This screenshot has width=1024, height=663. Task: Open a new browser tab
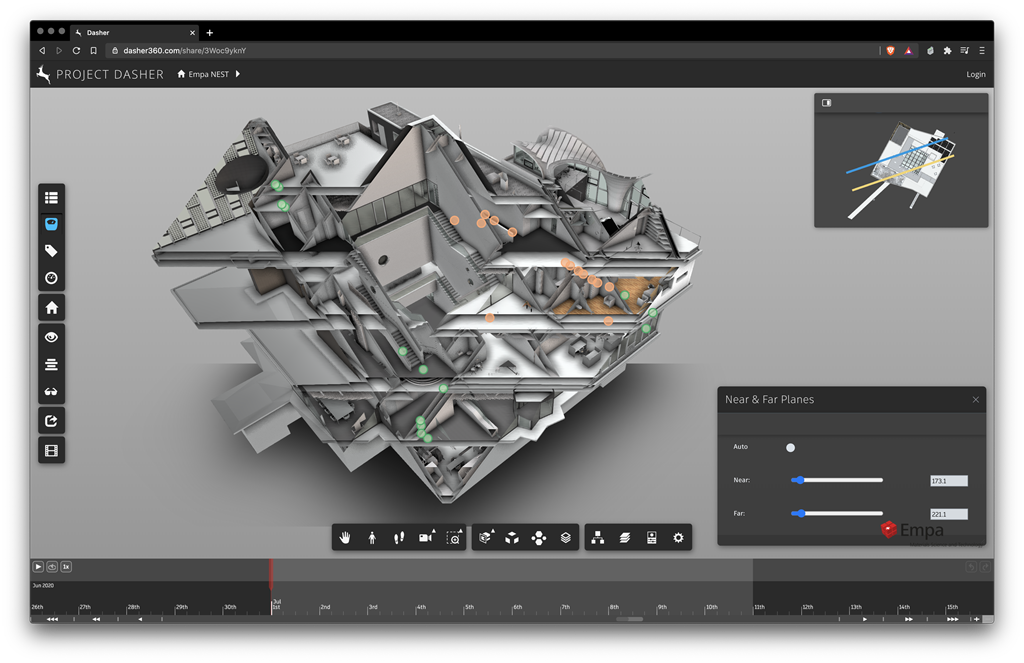point(209,32)
